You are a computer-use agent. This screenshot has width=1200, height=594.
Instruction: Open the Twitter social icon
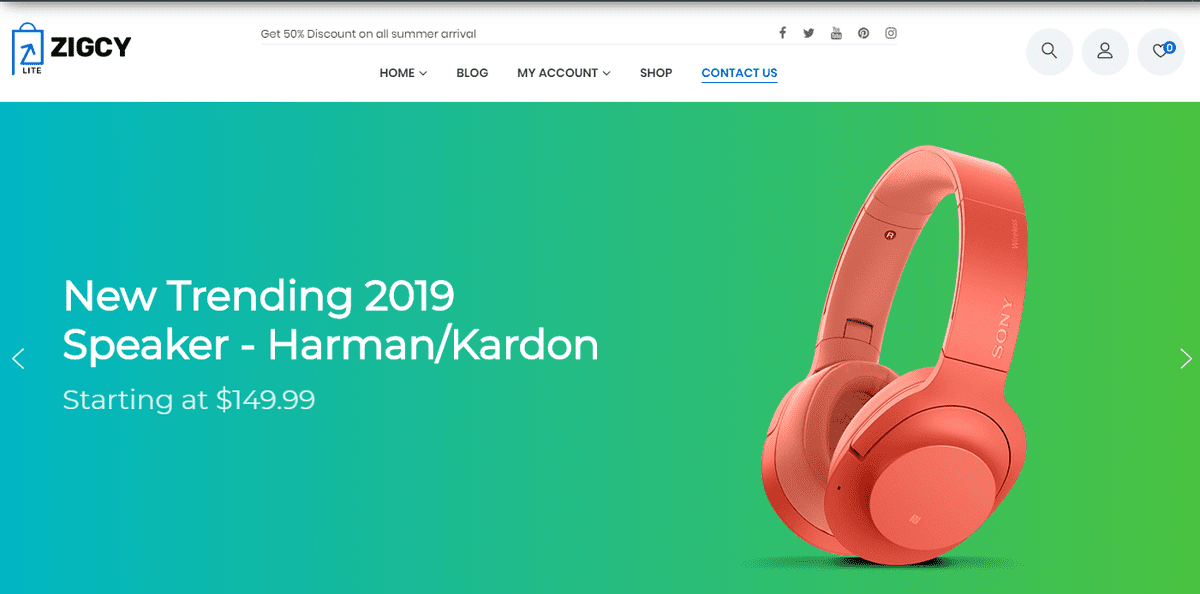coord(809,33)
